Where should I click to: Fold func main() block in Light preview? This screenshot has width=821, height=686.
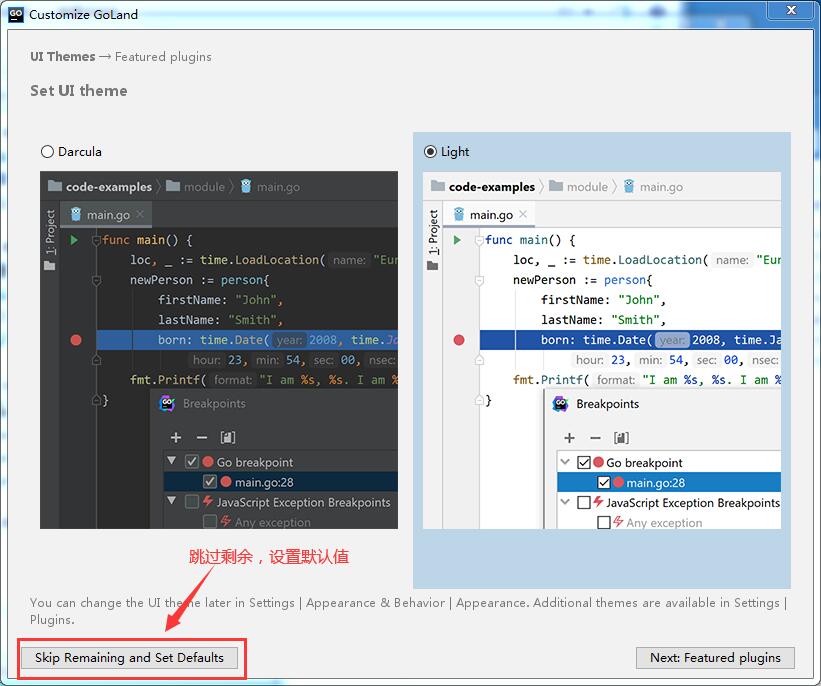[479, 240]
